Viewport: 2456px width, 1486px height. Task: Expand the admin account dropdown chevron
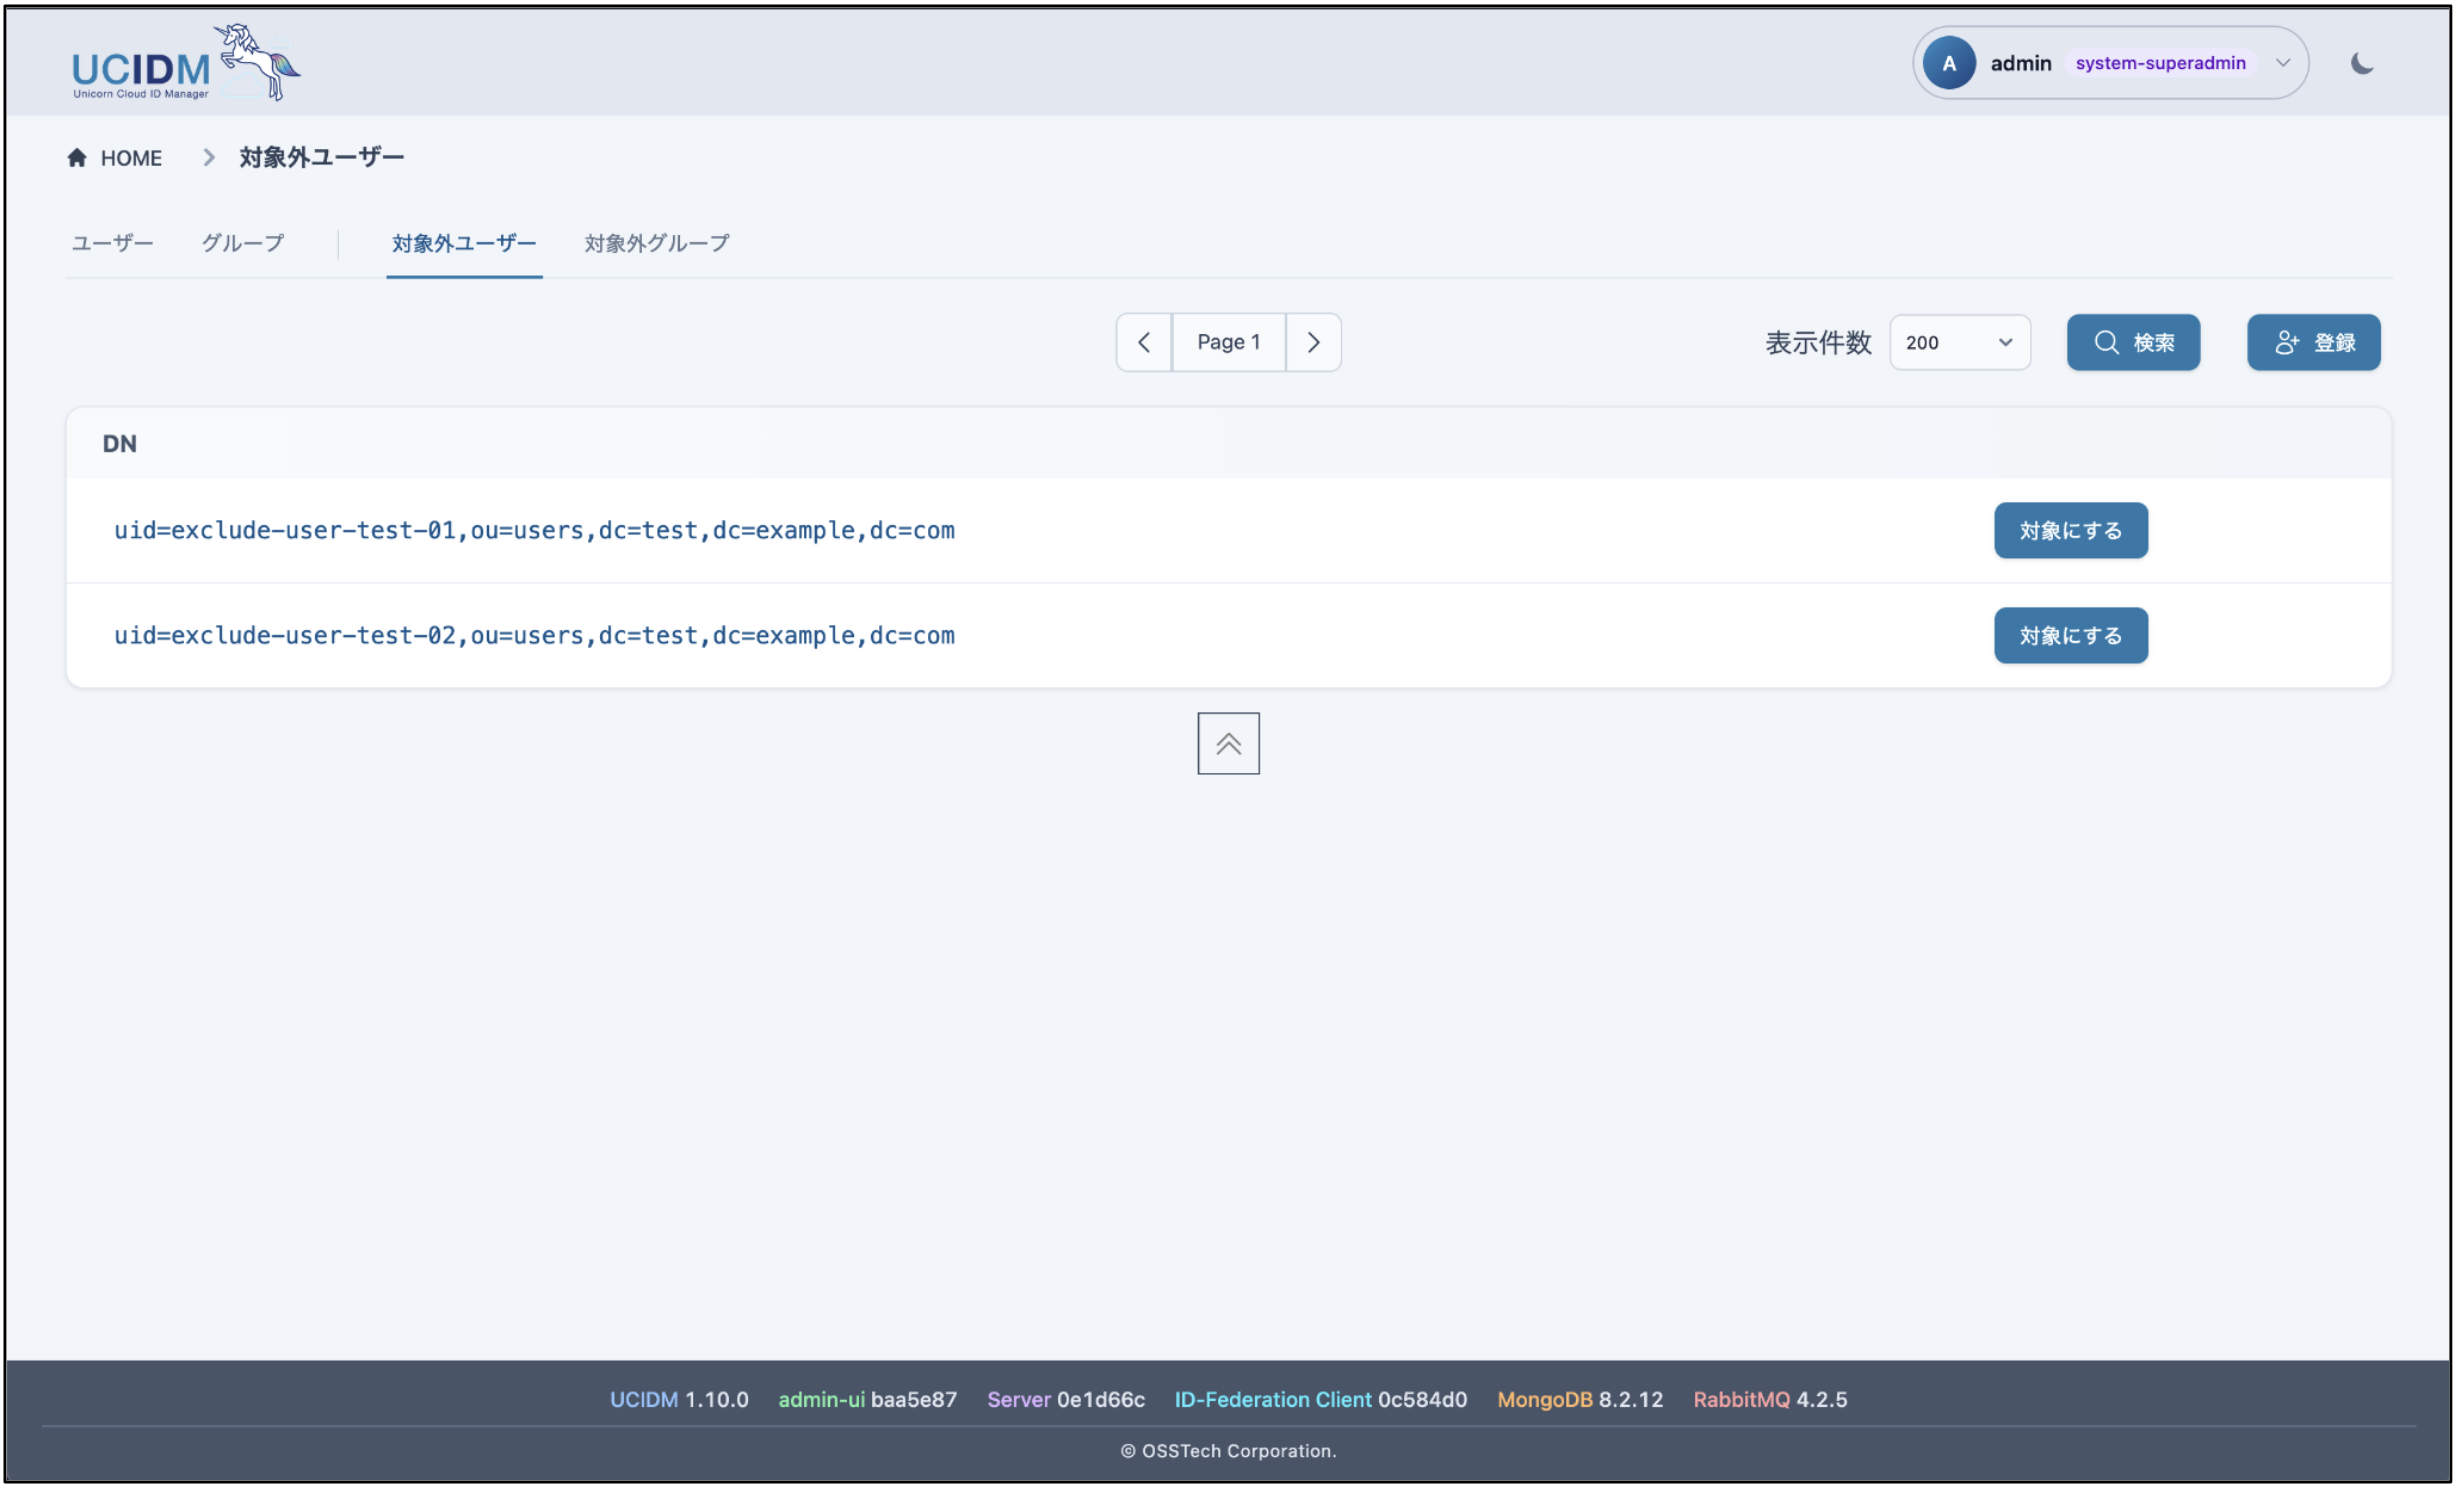pyautogui.click(x=2282, y=63)
